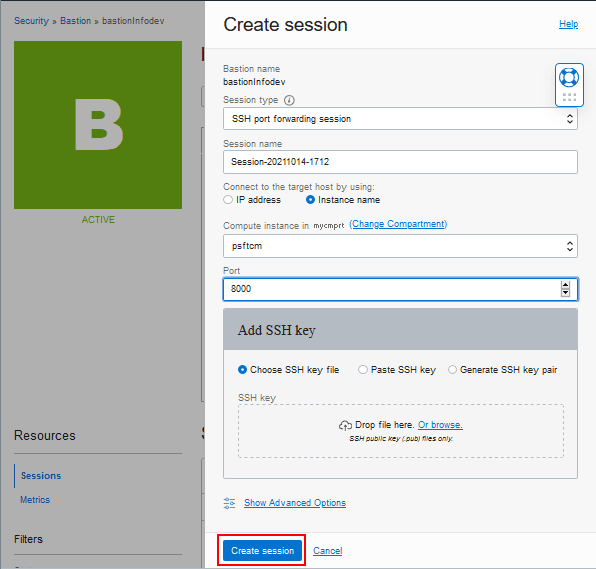Click the SSH public key files only note
The height and width of the screenshot is (569, 596).
401,439
